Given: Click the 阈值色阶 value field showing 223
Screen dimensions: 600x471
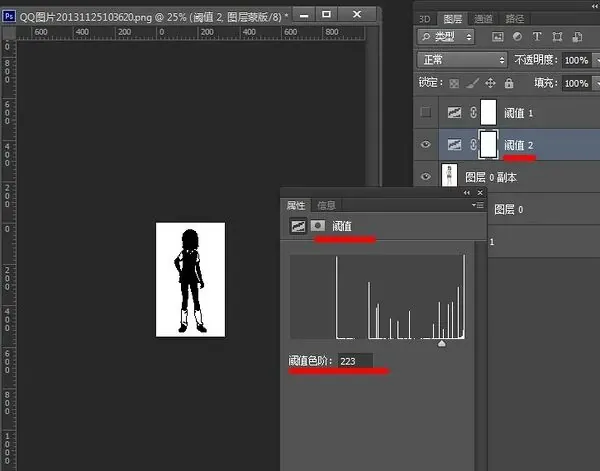Looking at the screenshot, I should pyautogui.click(x=355, y=361).
